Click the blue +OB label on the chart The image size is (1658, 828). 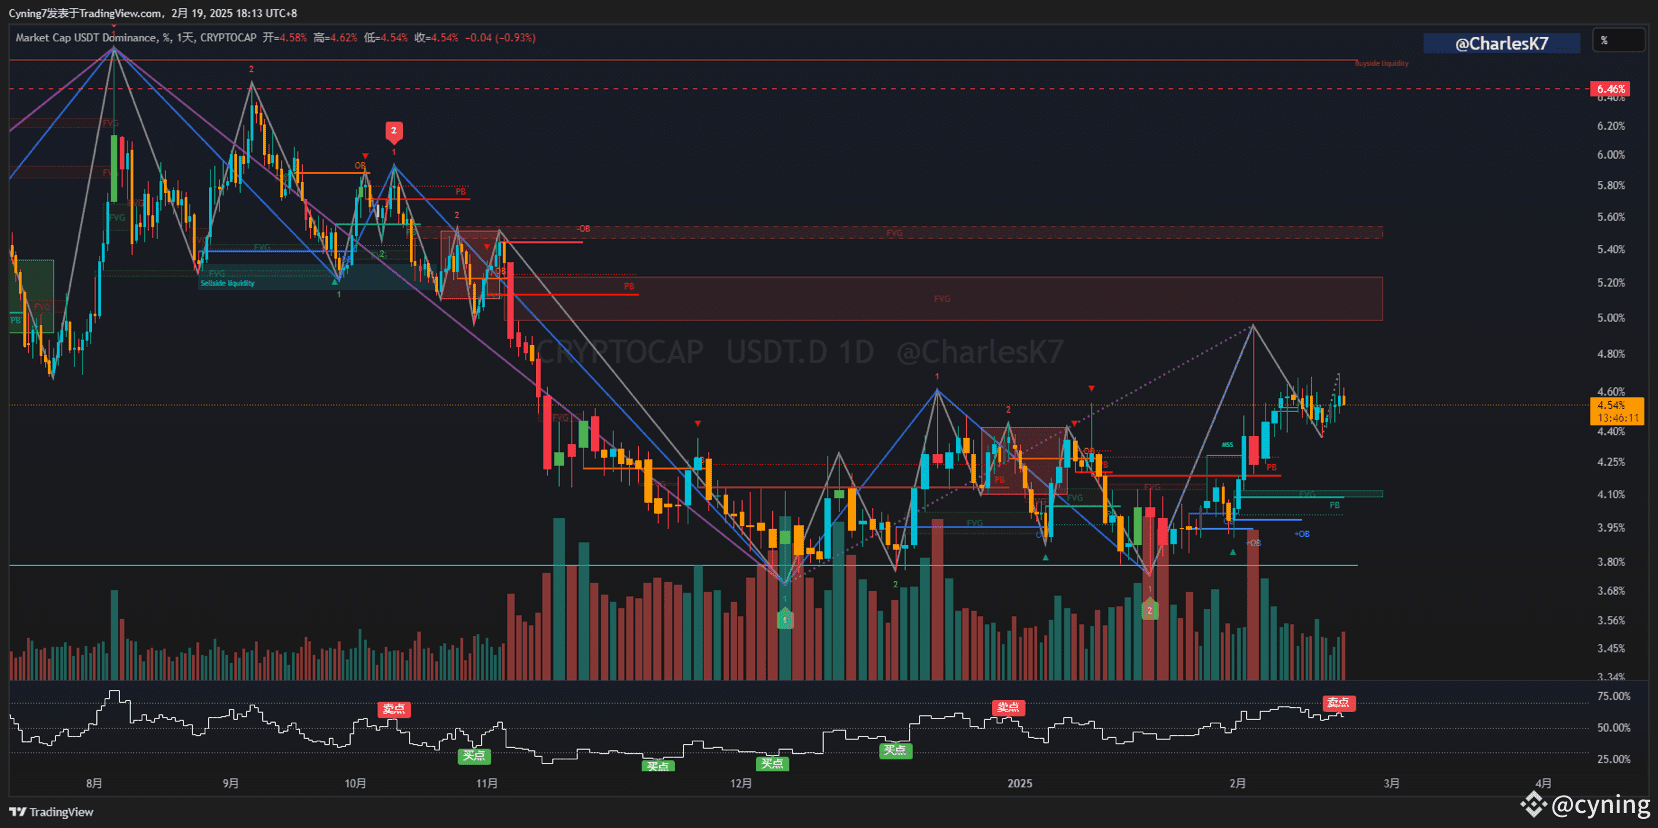coord(1302,534)
